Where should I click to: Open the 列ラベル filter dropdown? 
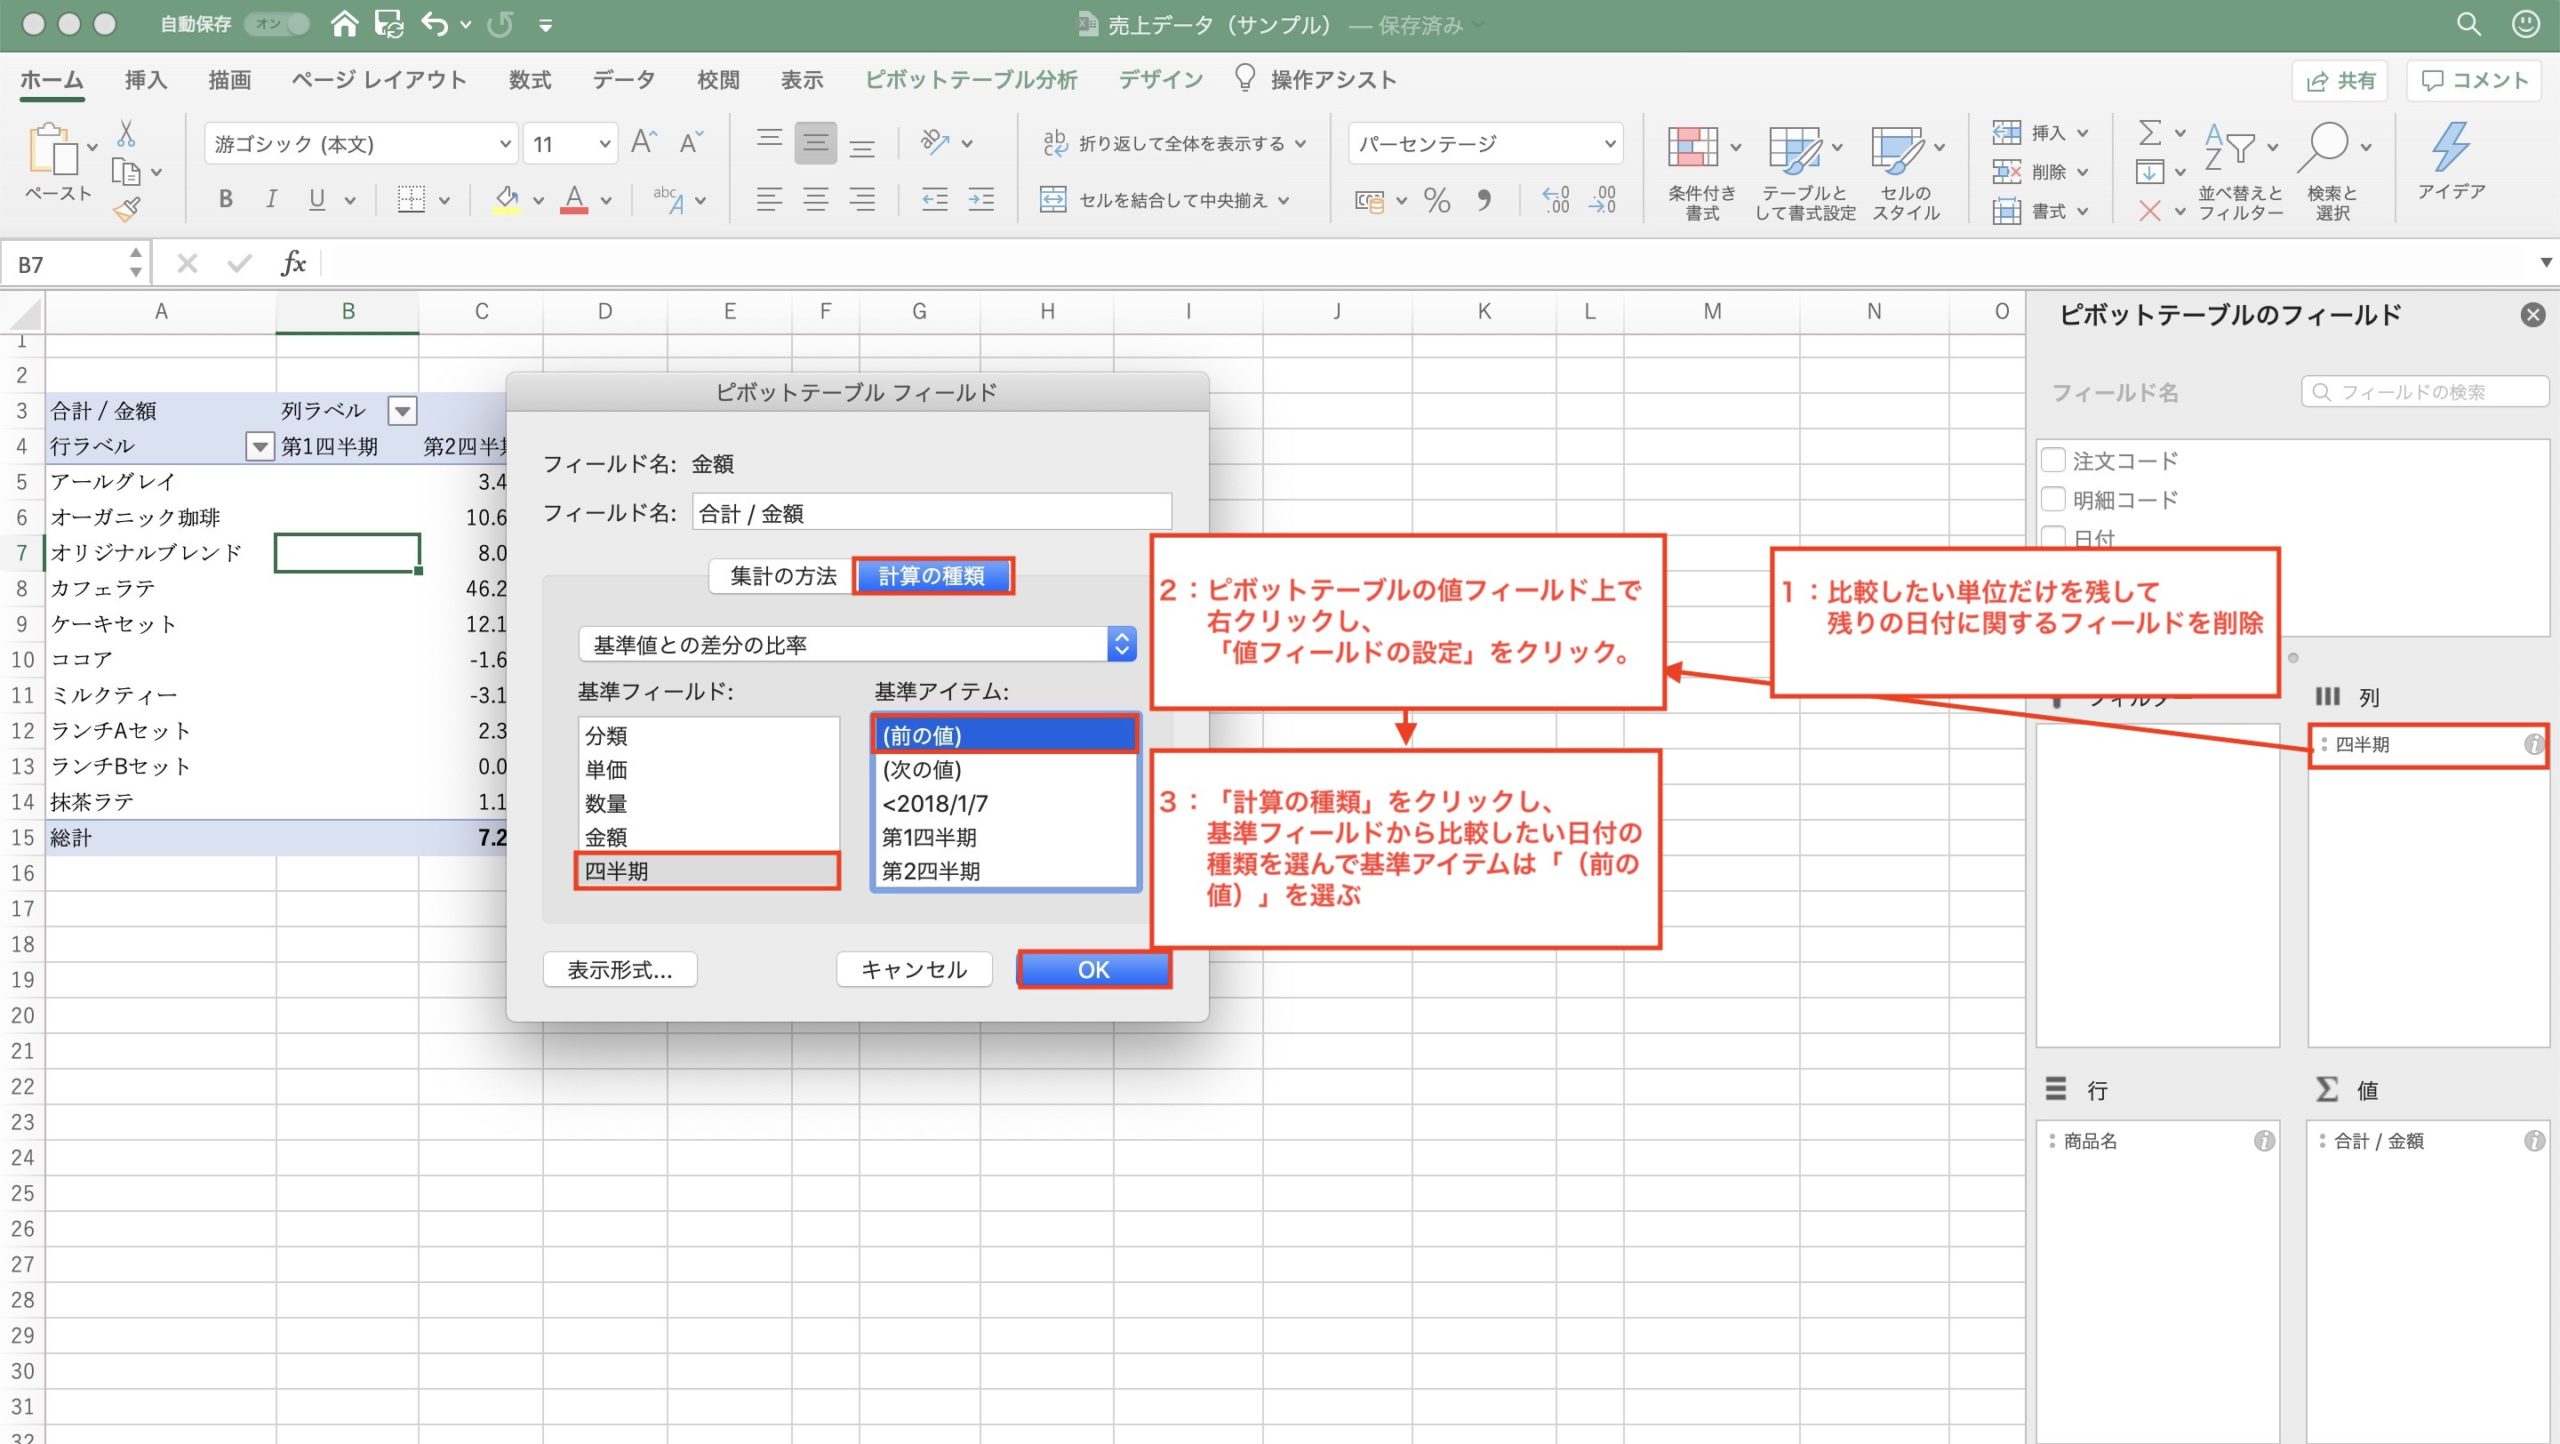point(402,411)
